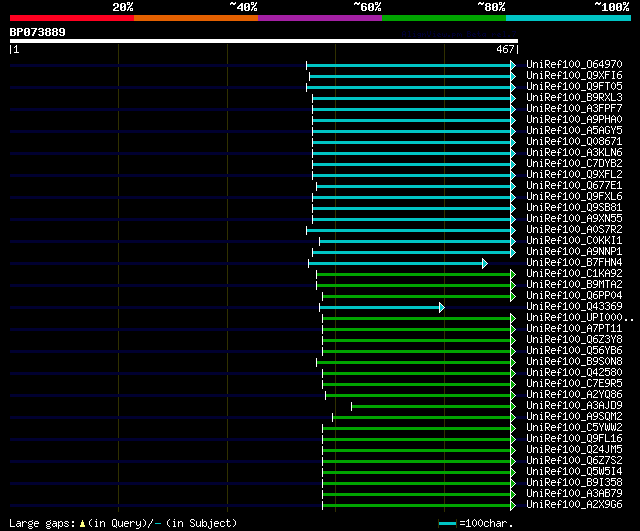Click the red 20% identity legend segment
Screen dimensions: 640x531
point(72,18)
